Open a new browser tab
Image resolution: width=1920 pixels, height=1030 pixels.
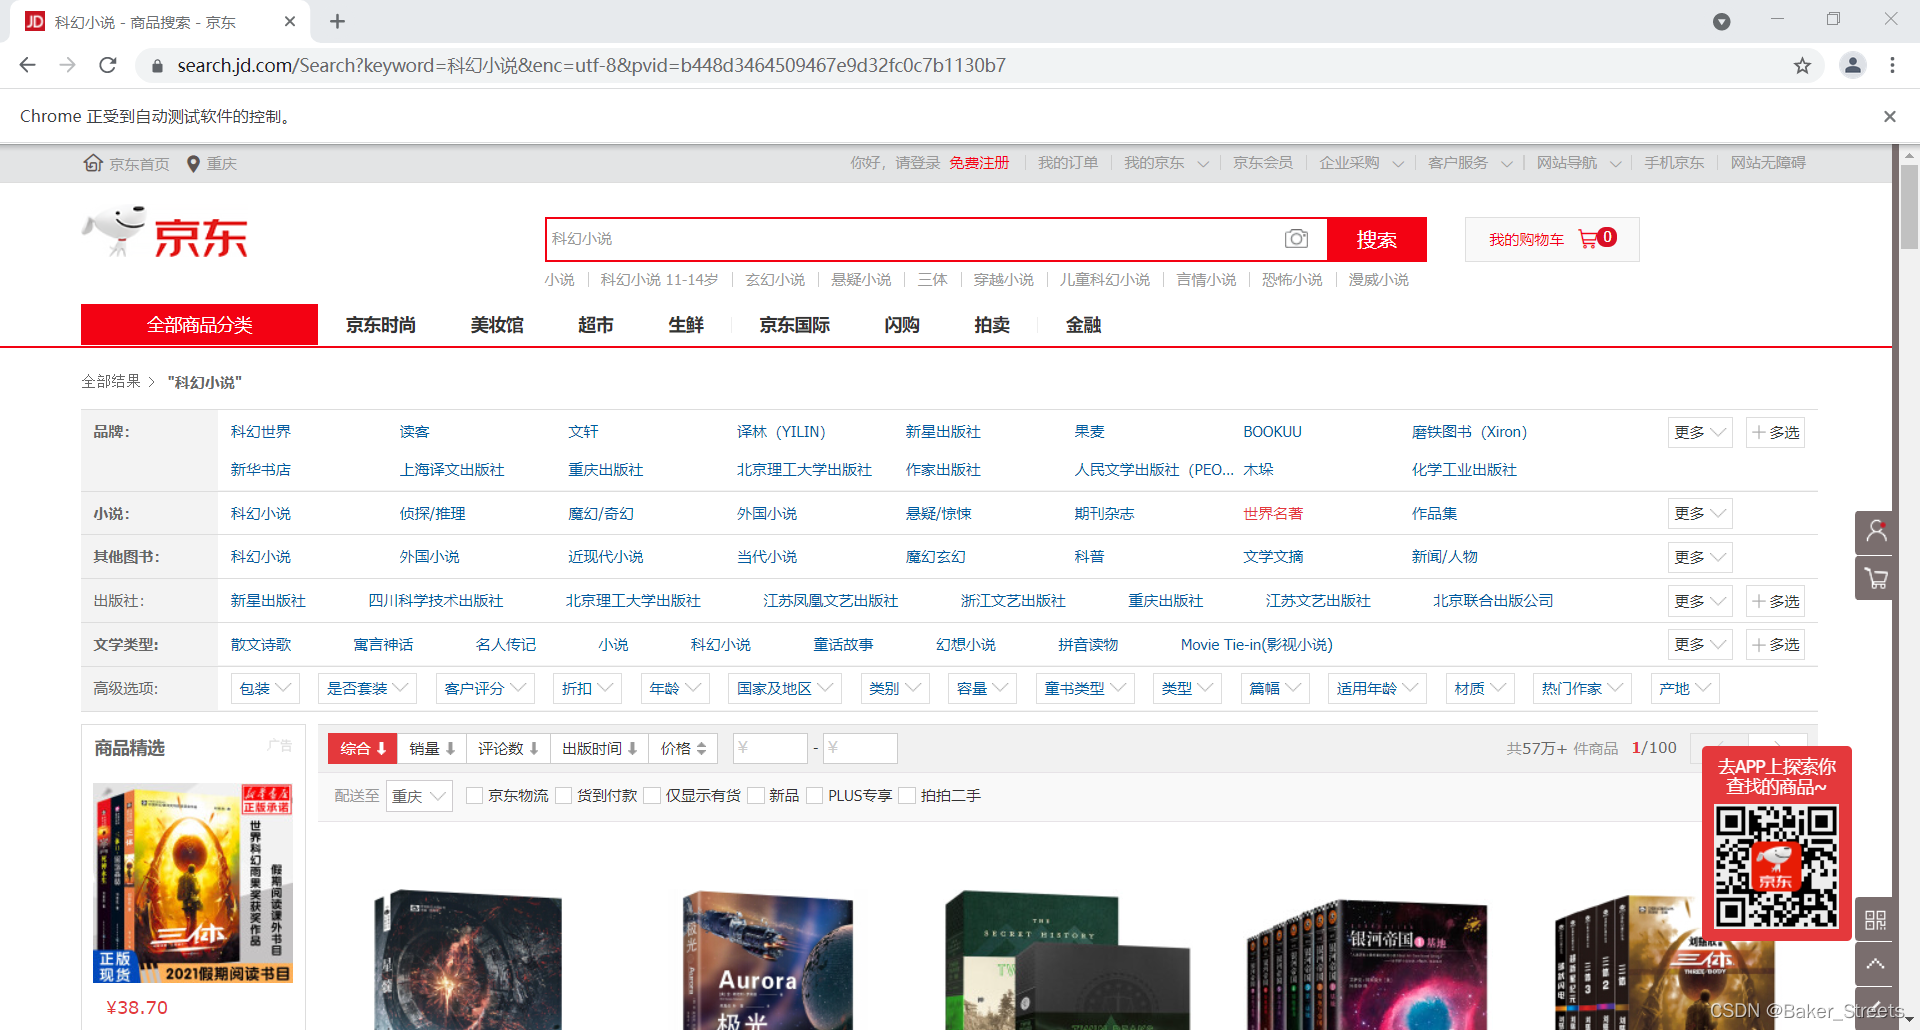tap(337, 21)
